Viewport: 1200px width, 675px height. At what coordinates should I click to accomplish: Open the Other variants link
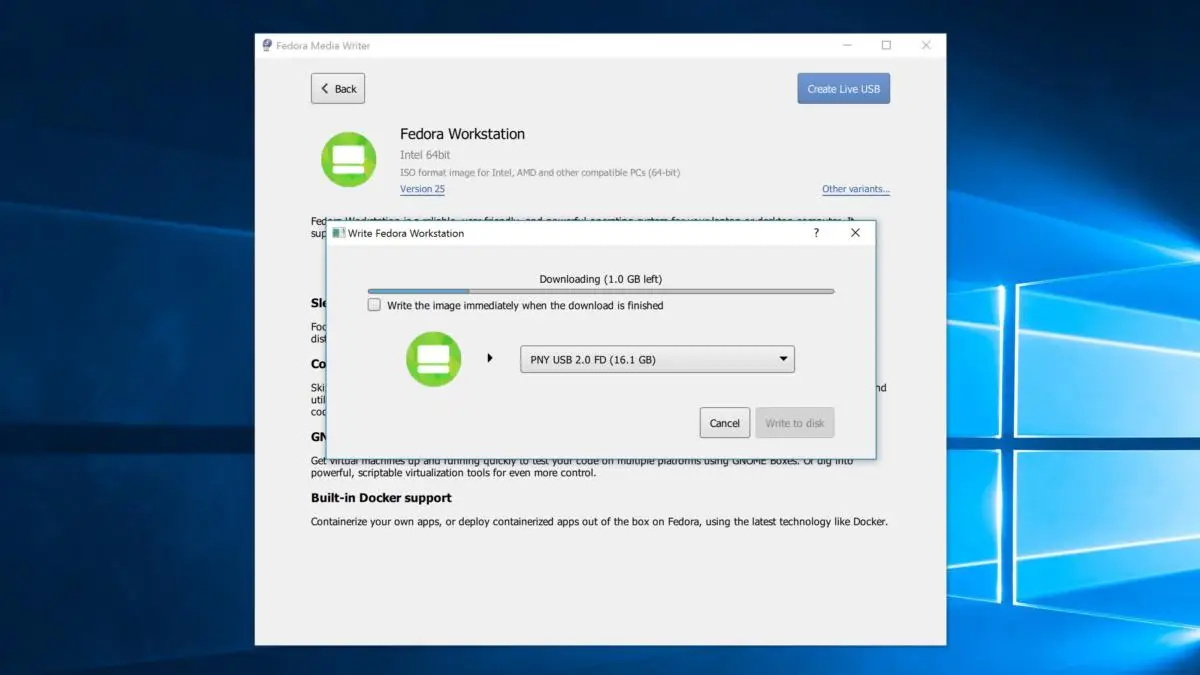[855, 189]
